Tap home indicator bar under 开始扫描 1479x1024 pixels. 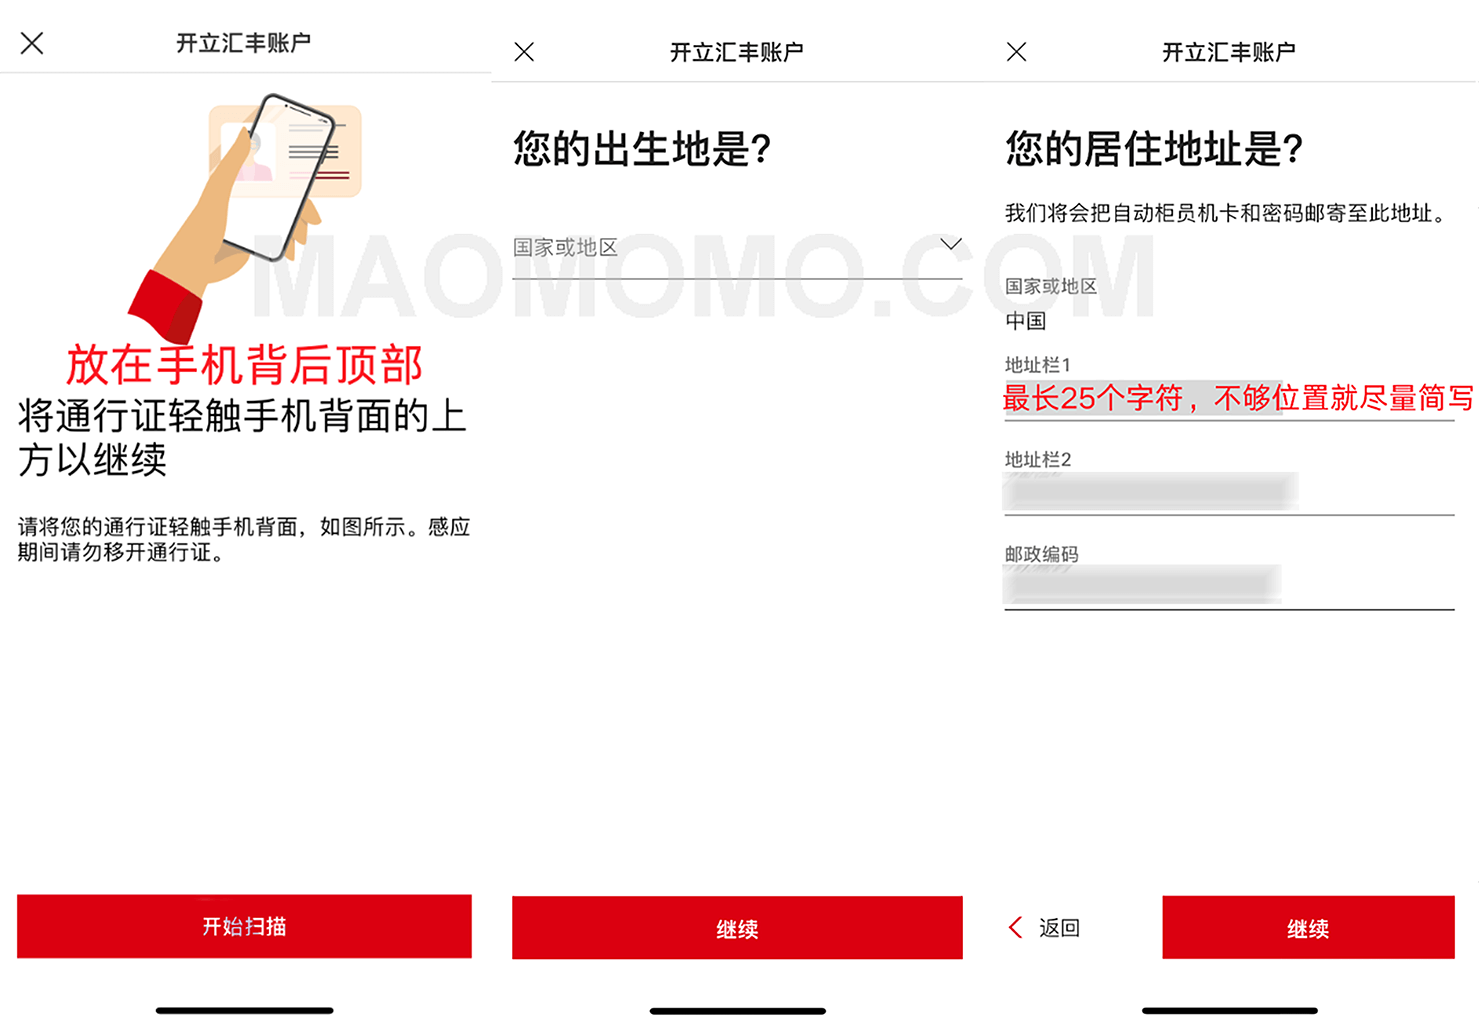244,1011
